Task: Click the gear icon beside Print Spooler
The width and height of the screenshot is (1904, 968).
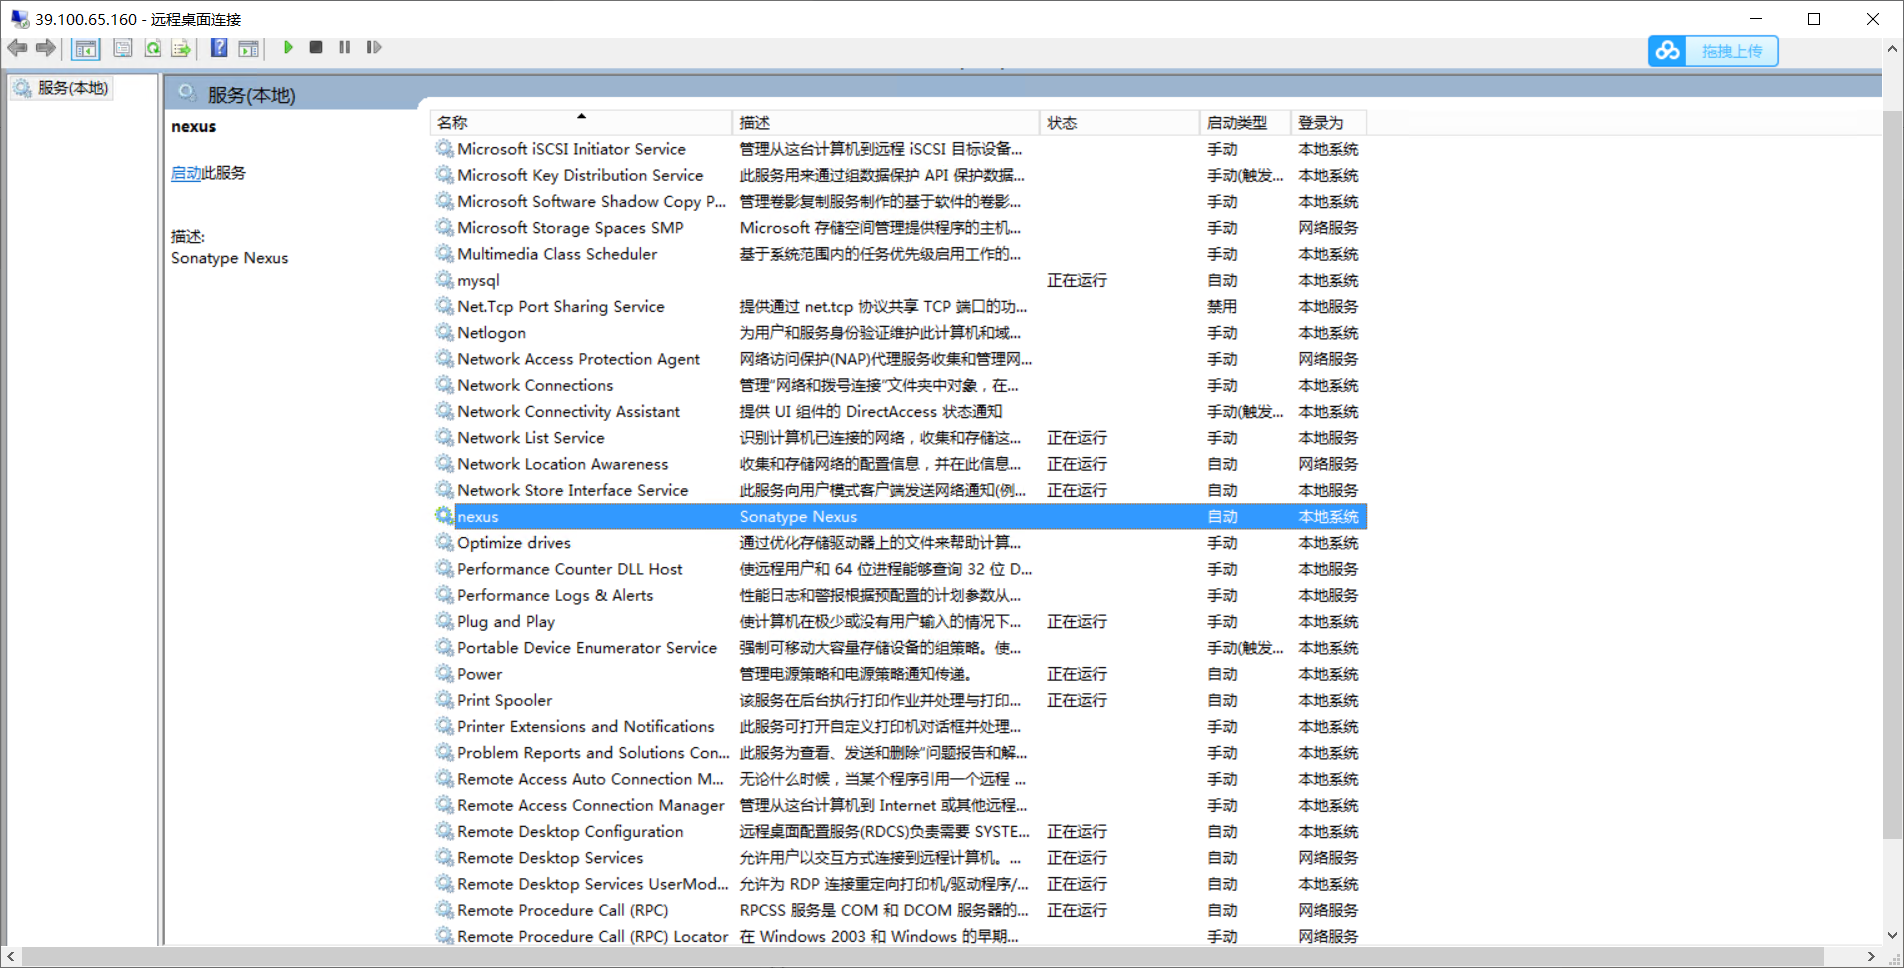Action: [x=444, y=699]
